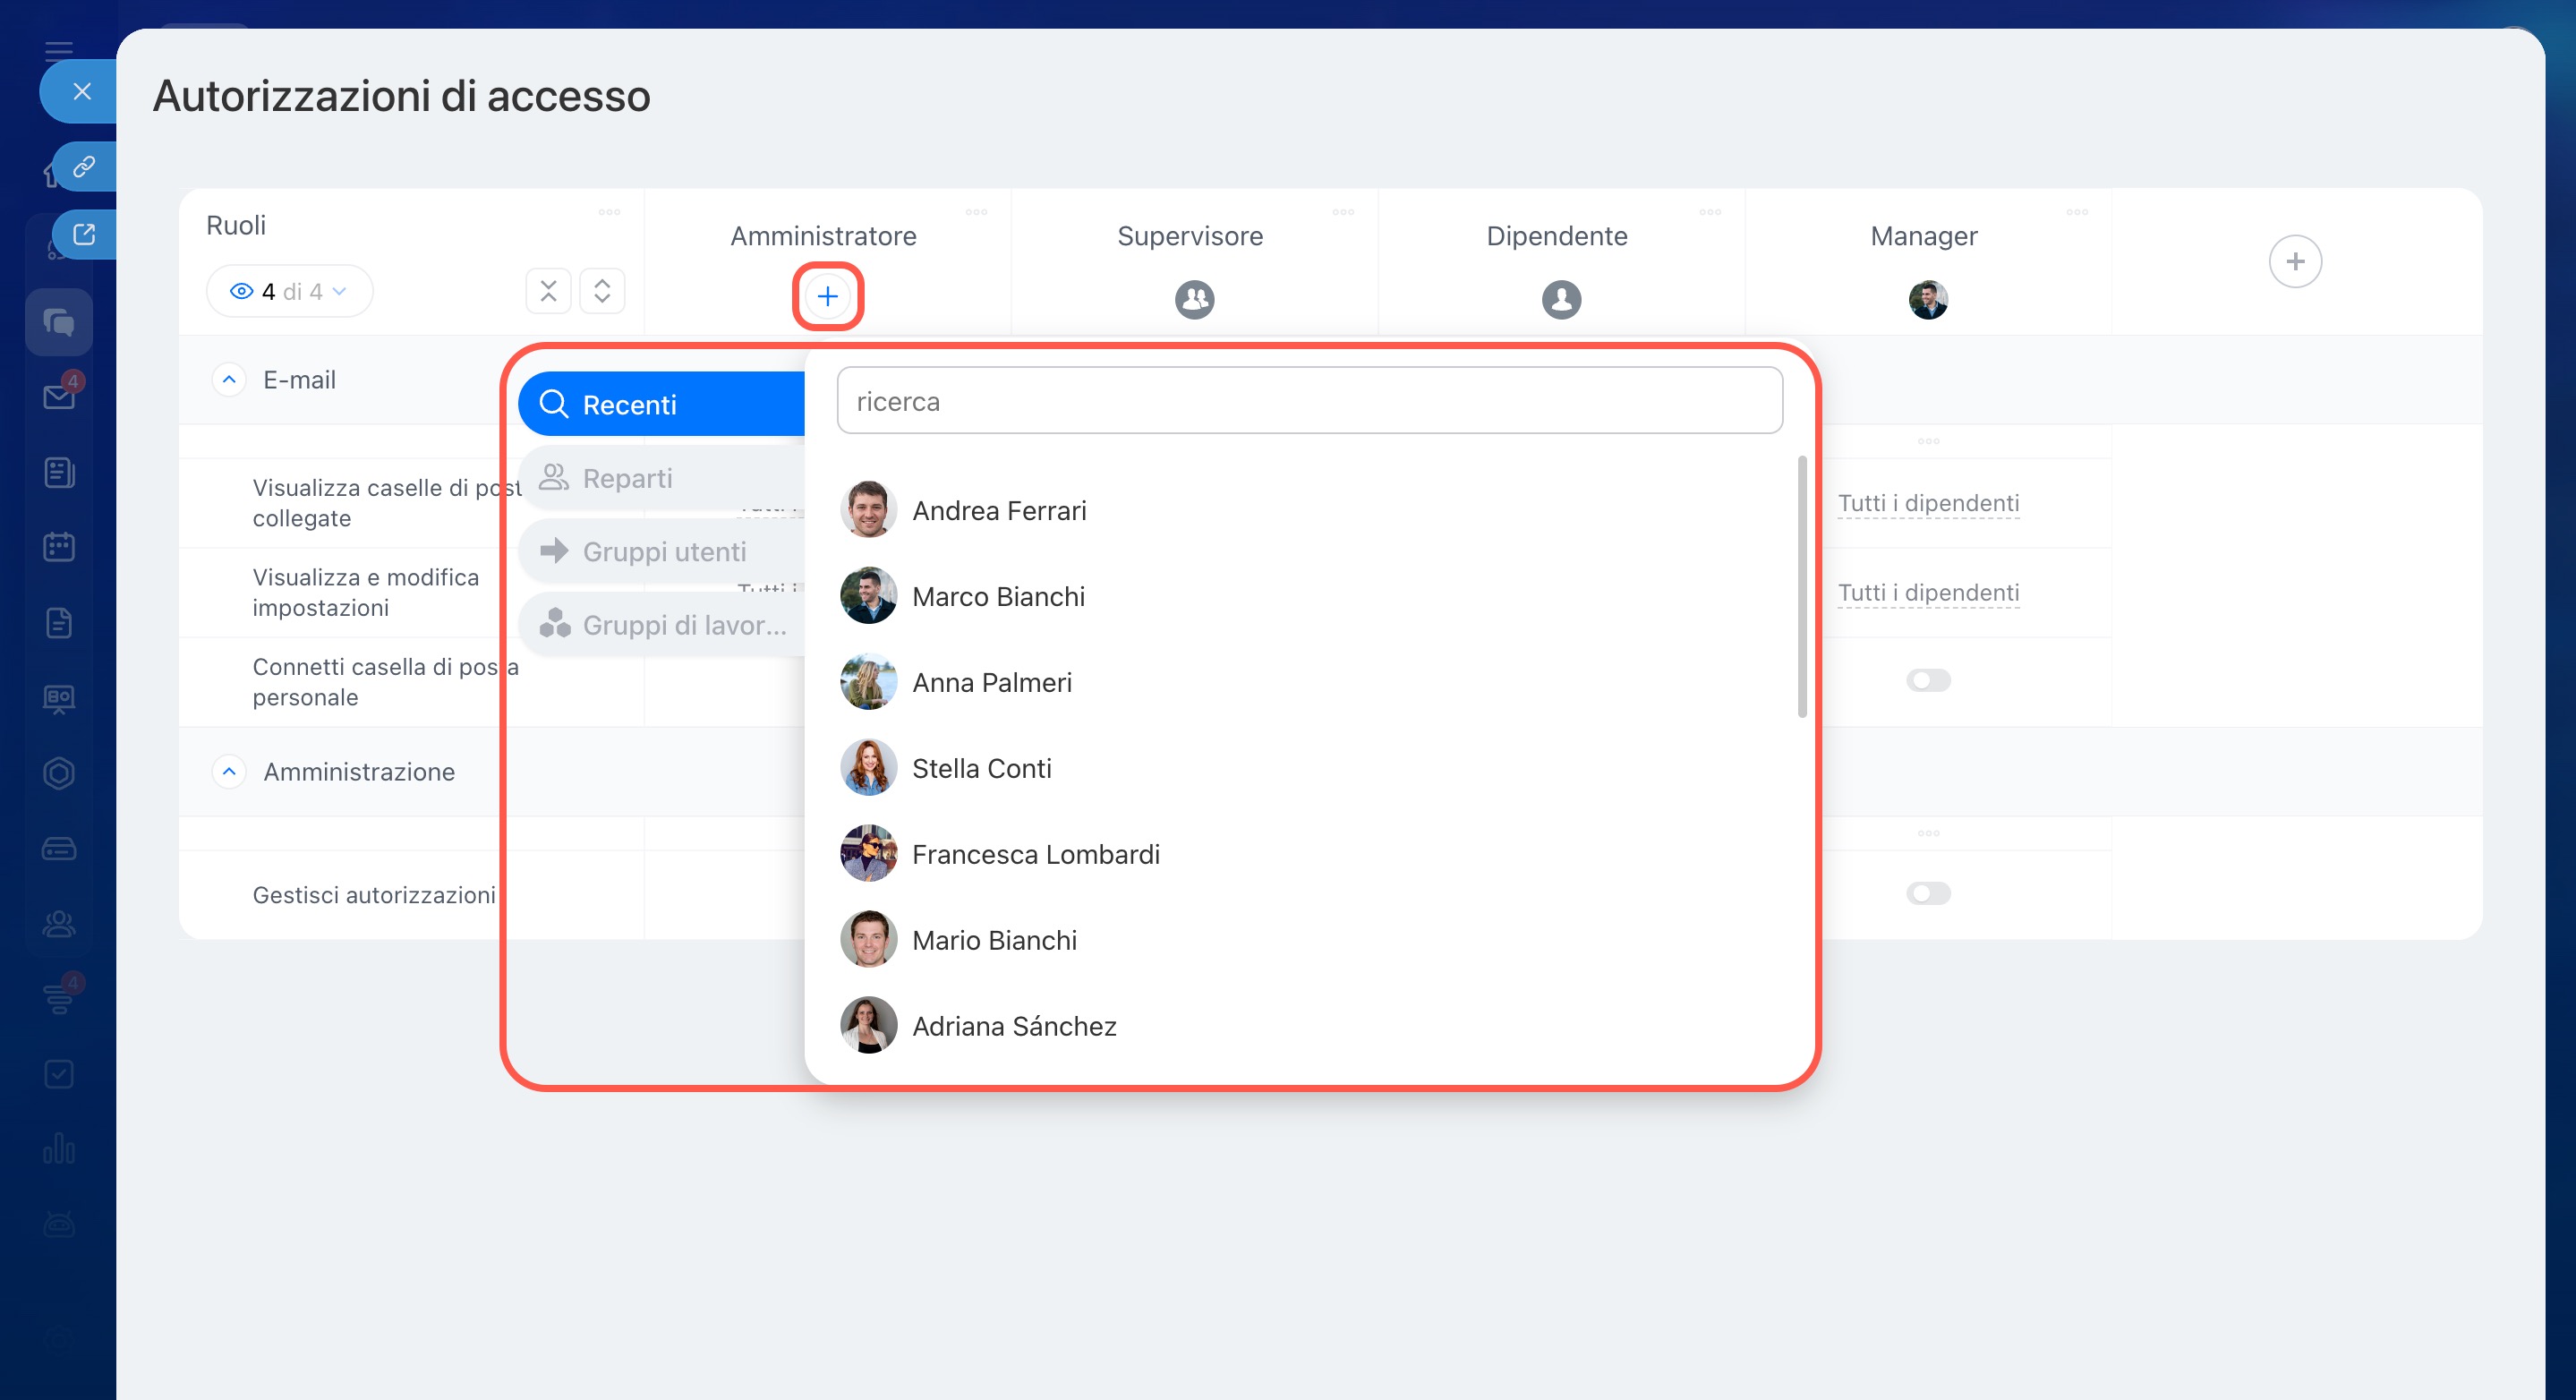Collapse all sections icon in Ruoli header
Screen dimensions: 2576x1400
(x=548, y=291)
